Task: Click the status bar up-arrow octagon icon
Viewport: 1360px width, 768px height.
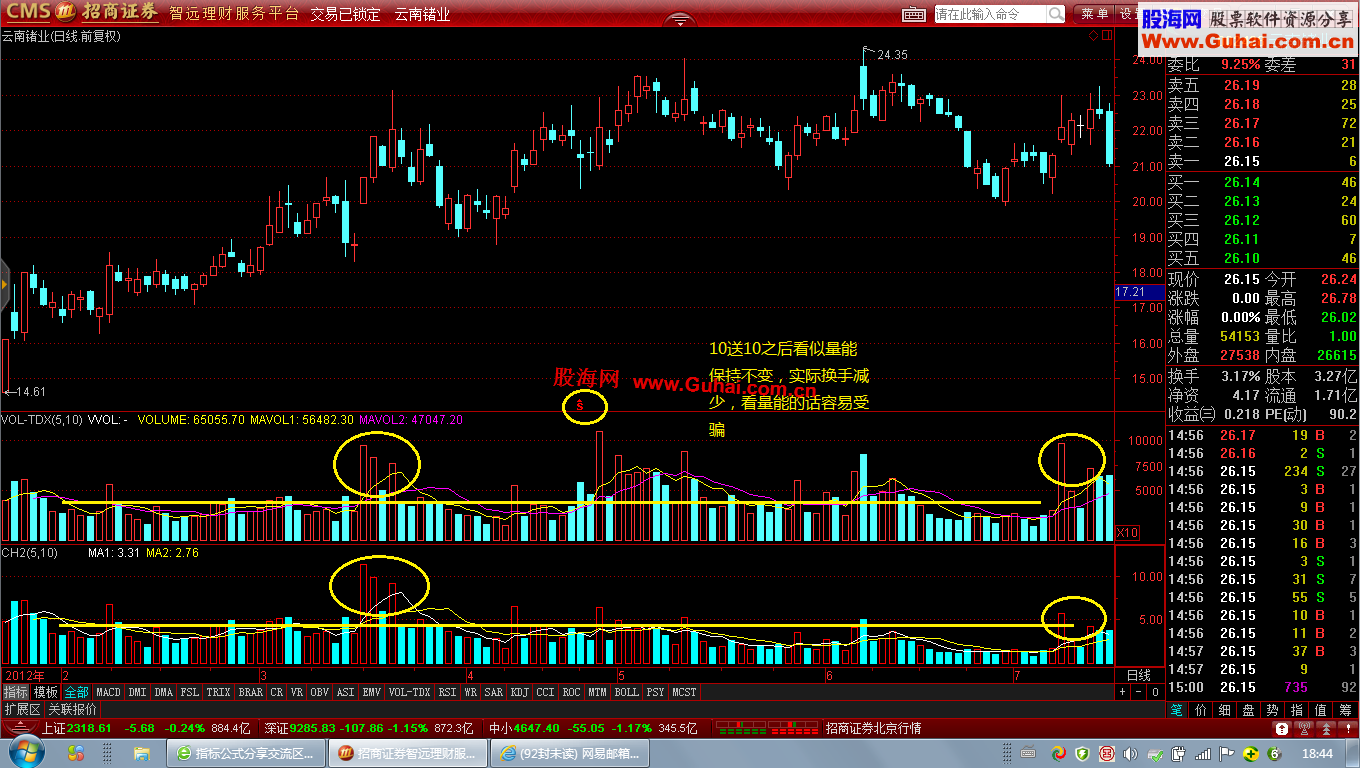Action: pos(1282,729)
